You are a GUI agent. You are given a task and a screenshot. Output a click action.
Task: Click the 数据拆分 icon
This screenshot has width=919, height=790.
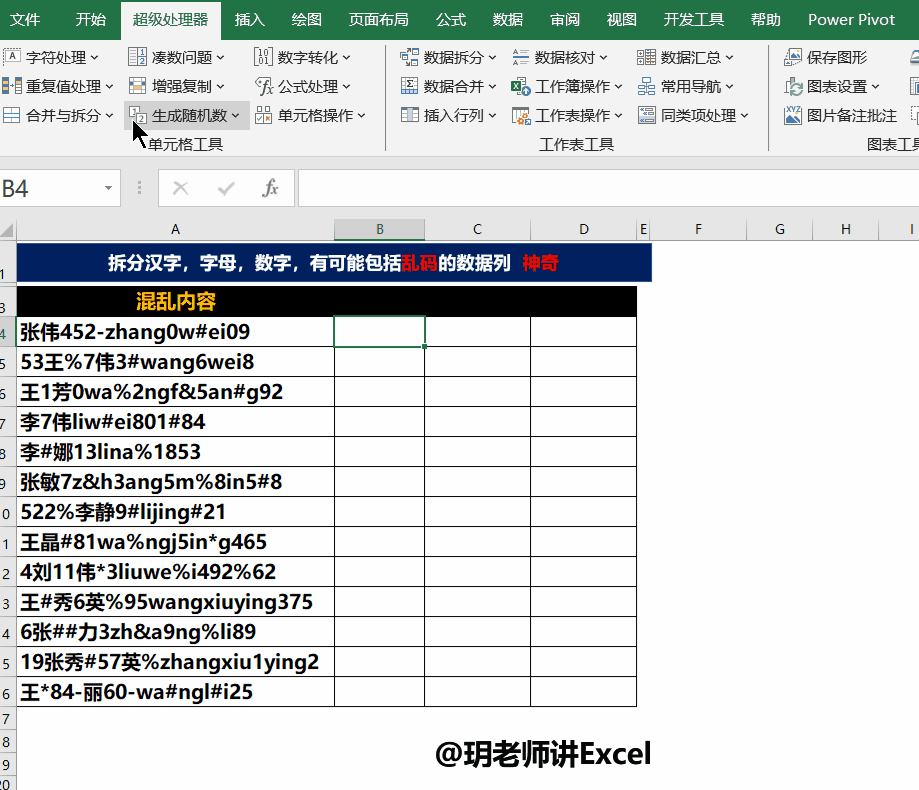[410, 57]
